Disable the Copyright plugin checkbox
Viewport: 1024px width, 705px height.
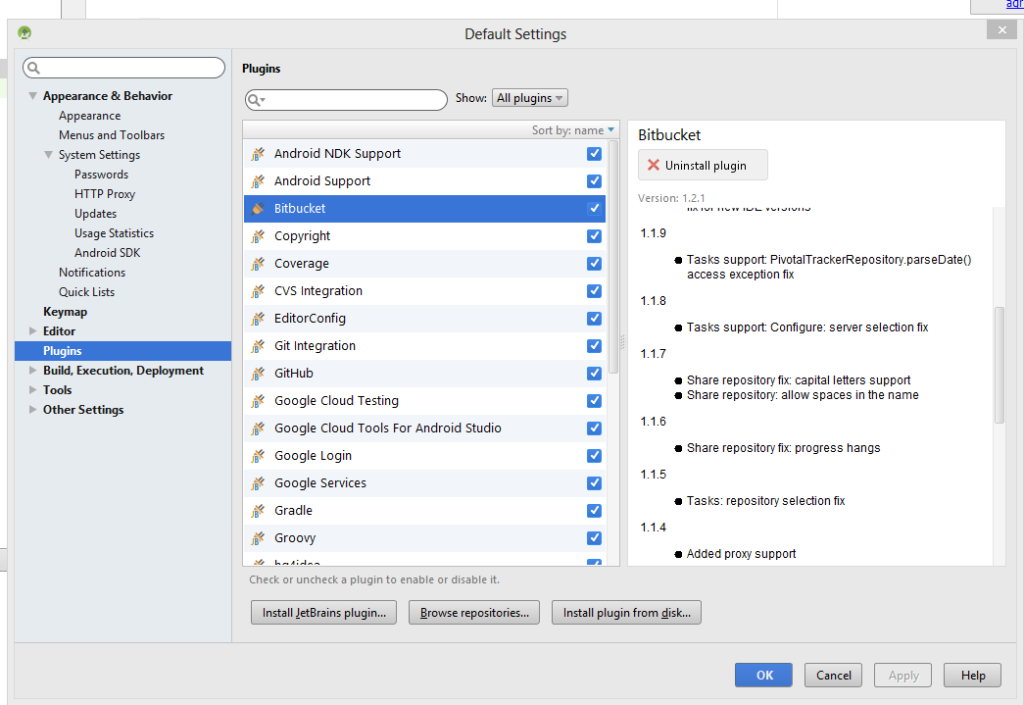[x=594, y=236]
